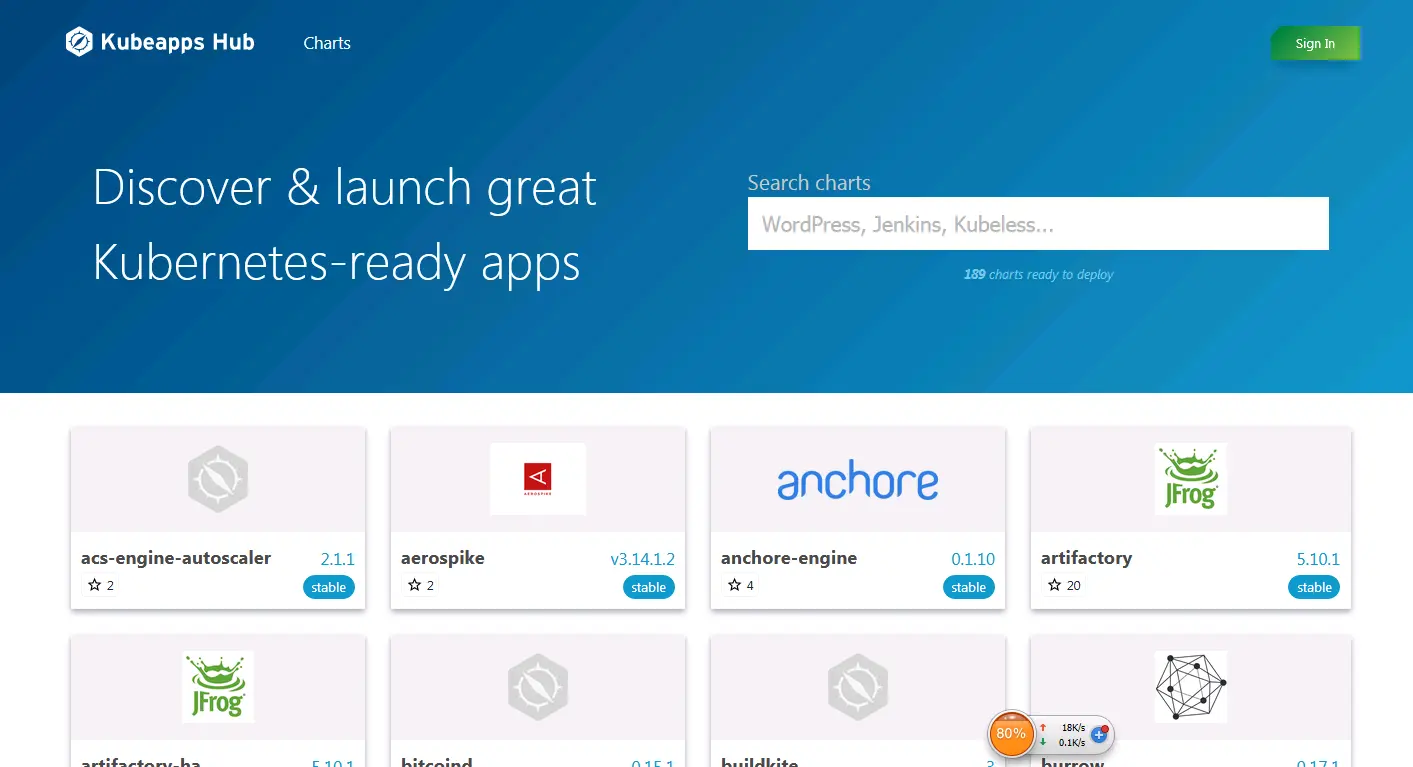1413x767 pixels.
Task: Click the JFrog logo on artifactory card
Action: [1190, 479]
